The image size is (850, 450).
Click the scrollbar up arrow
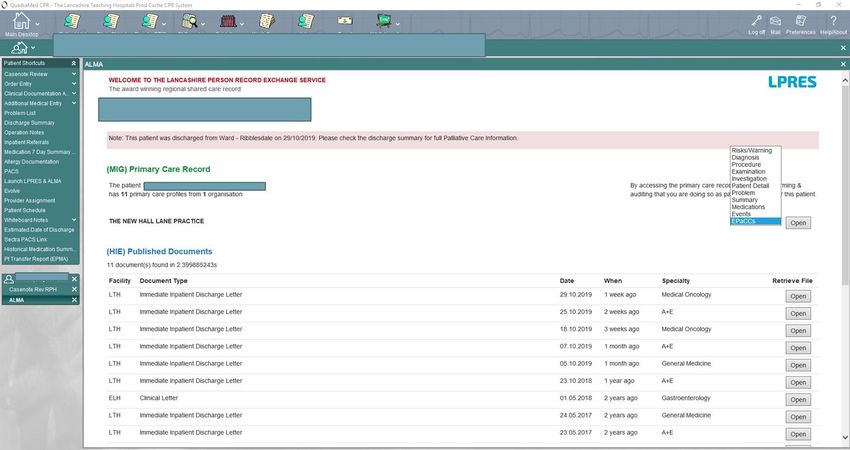[x=845, y=81]
